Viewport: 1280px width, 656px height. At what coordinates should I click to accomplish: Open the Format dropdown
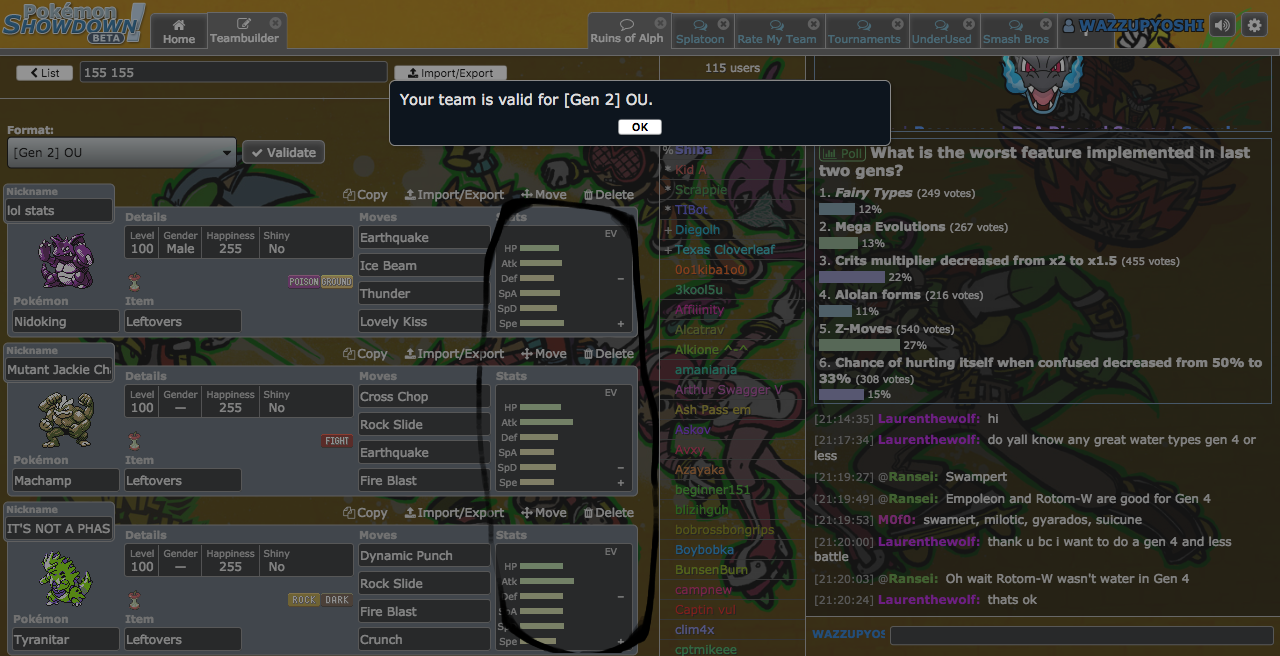tap(121, 152)
